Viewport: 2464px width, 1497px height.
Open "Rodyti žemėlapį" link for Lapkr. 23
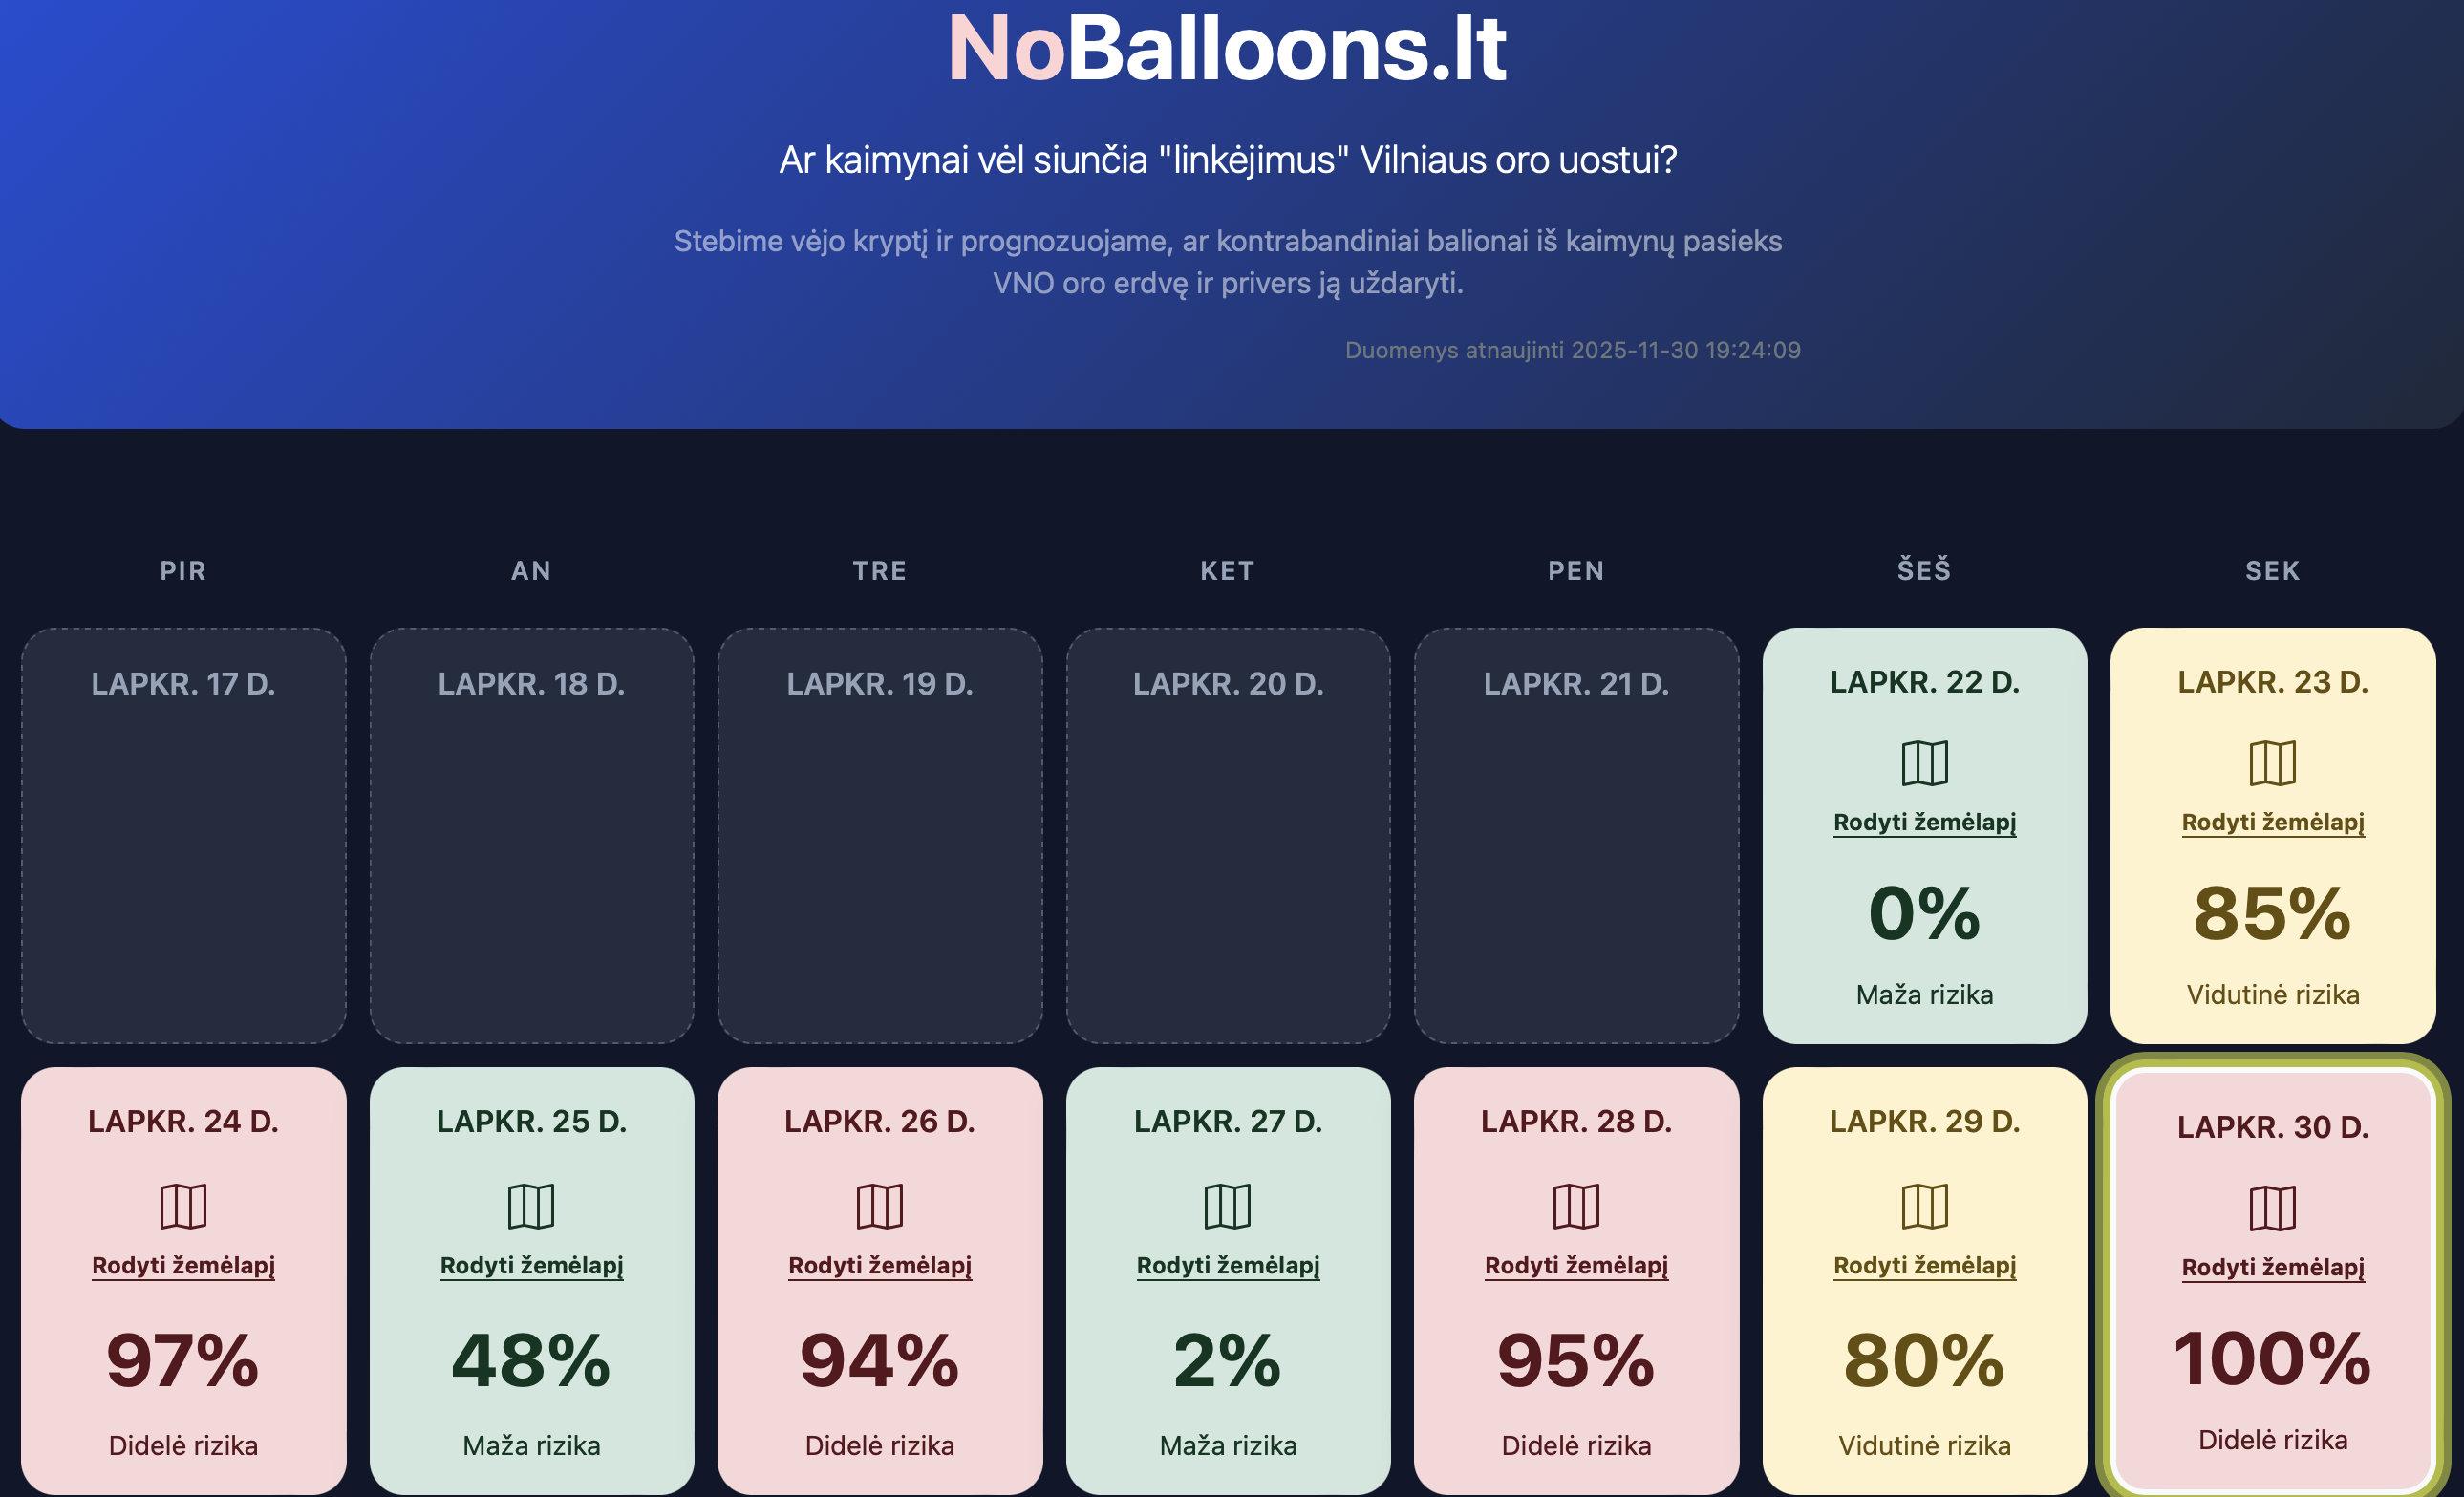pyautogui.click(x=2272, y=822)
